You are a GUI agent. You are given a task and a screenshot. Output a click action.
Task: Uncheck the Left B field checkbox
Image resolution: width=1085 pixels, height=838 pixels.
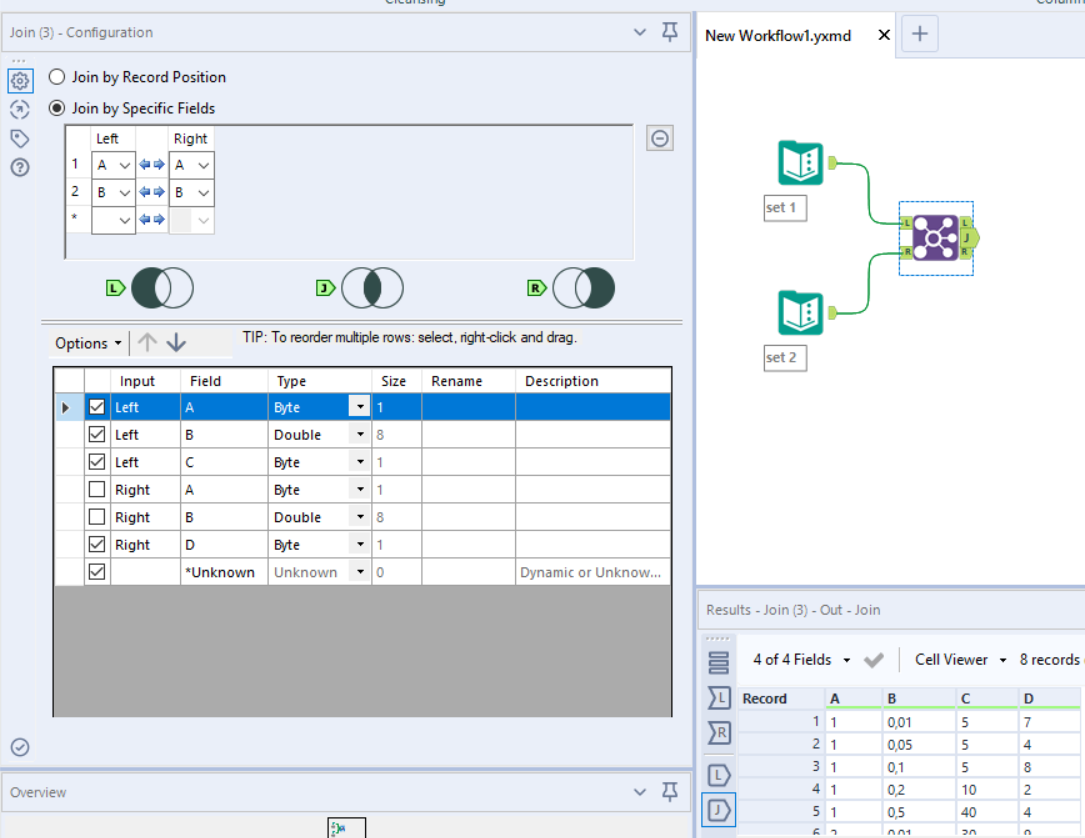click(x=97, y=435)
